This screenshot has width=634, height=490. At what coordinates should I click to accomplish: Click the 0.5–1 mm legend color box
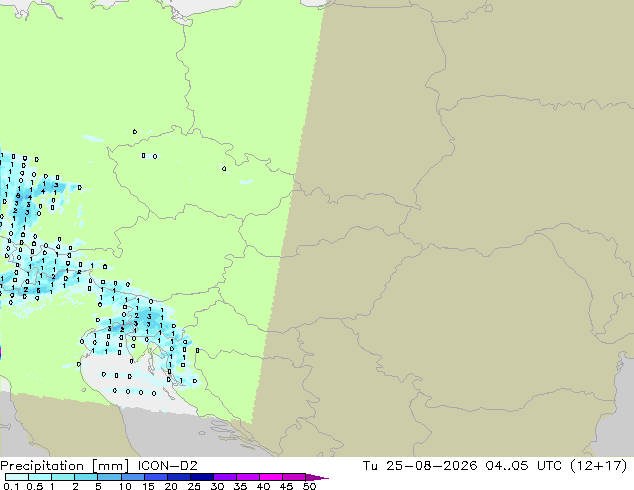(40, 477)
